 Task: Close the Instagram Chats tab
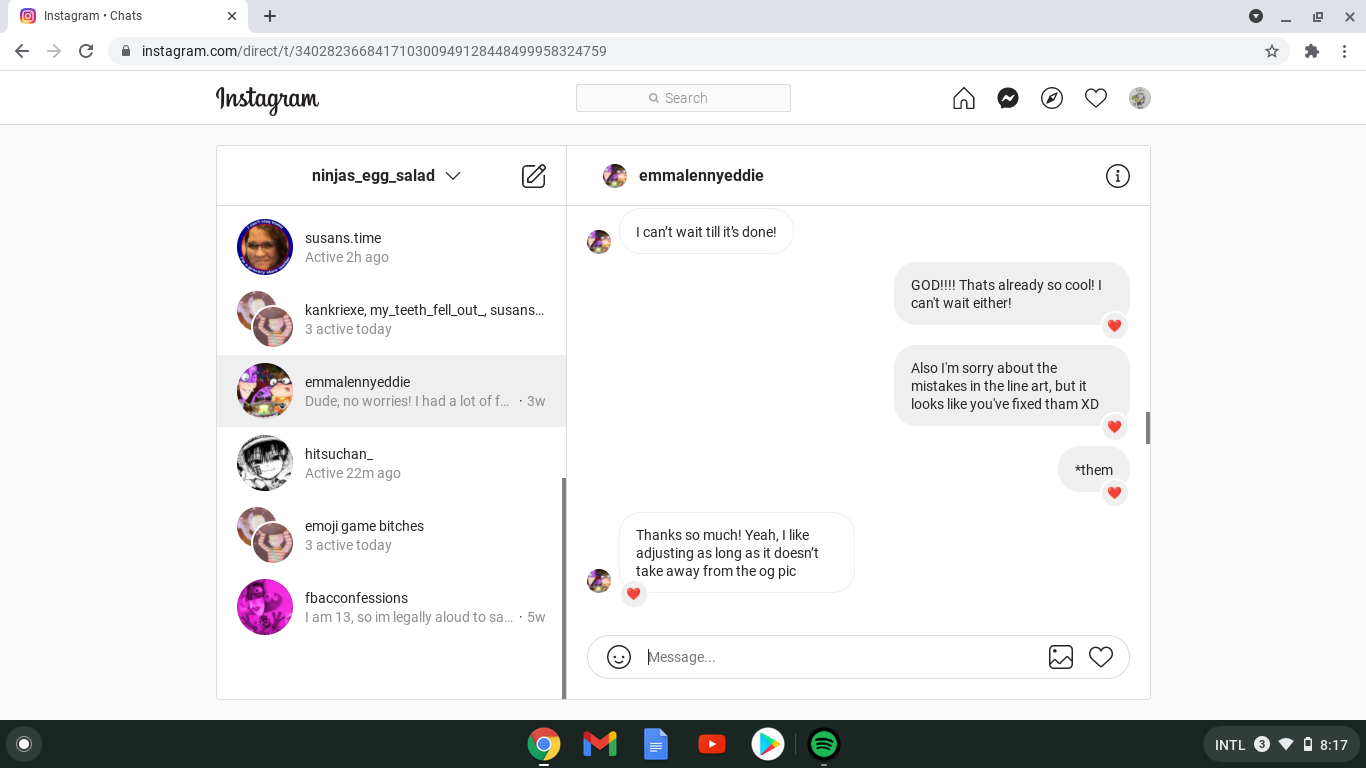[x=232, y=16]
